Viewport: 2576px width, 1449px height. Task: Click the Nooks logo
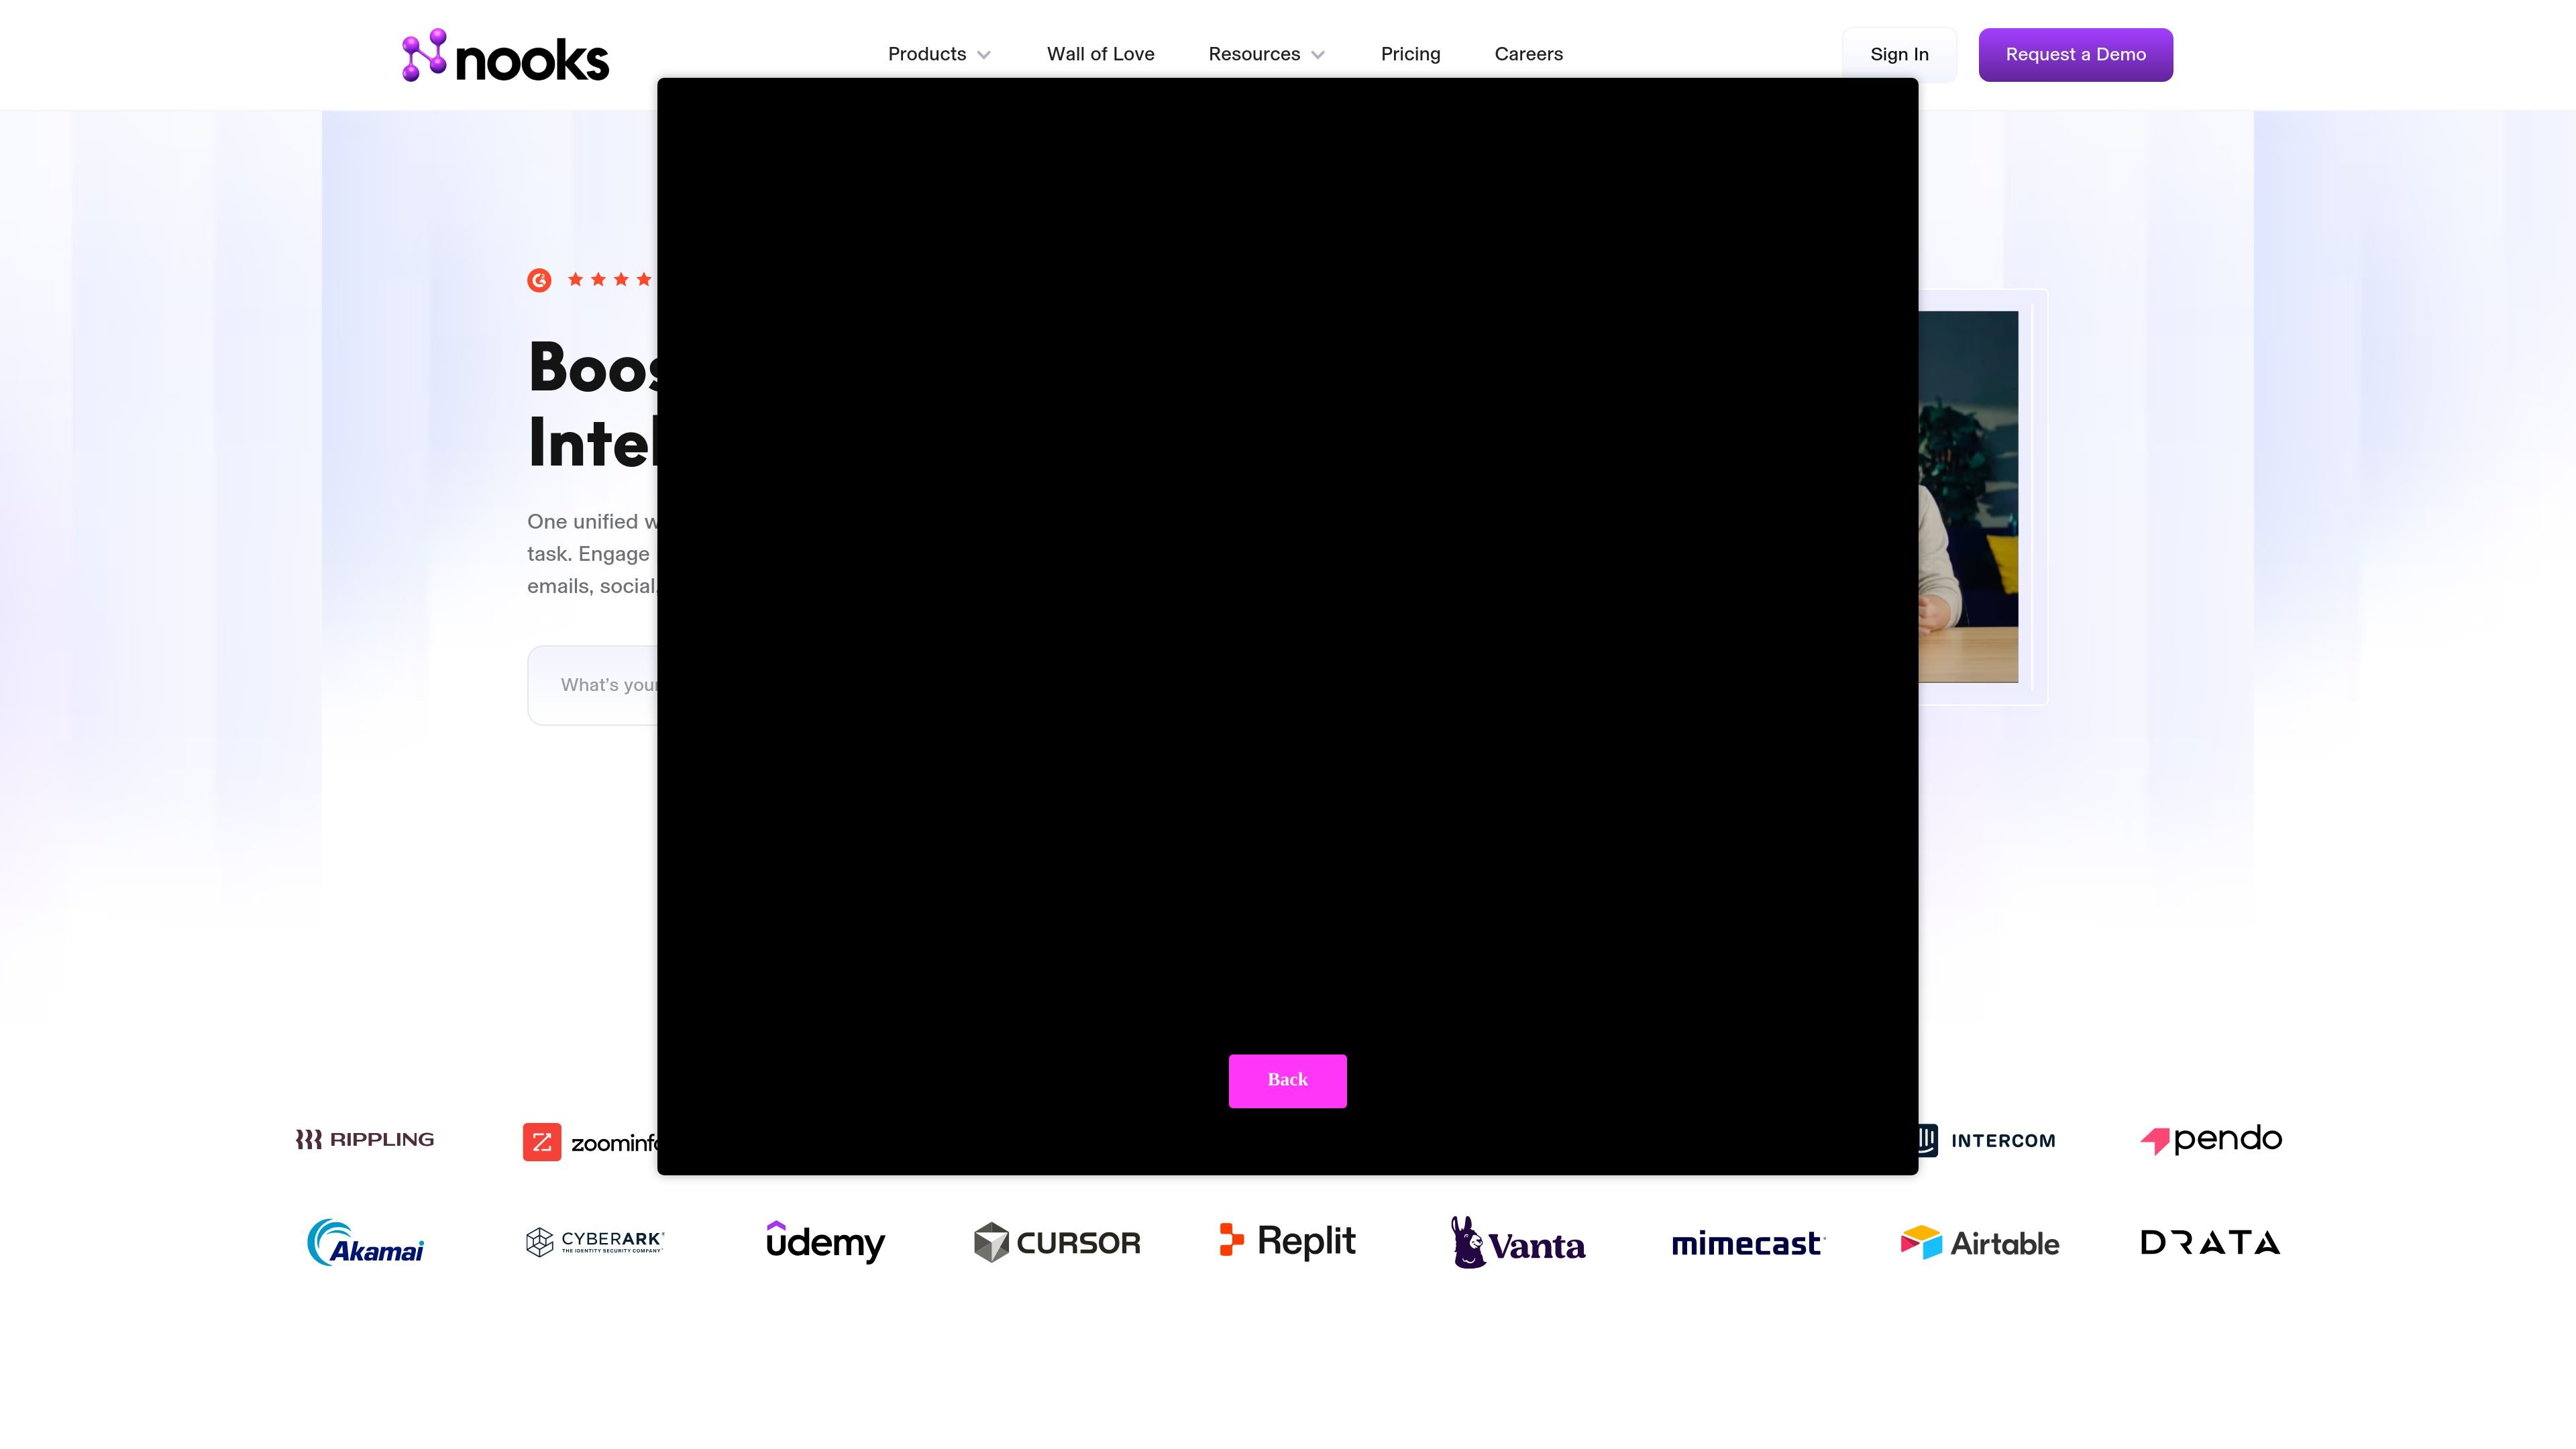[505, 55]
